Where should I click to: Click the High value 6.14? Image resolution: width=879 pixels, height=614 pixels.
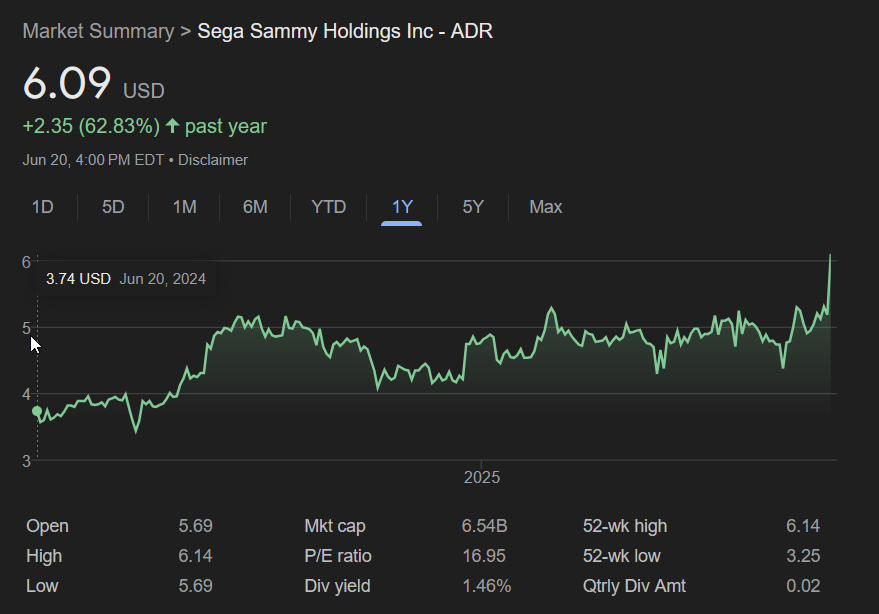[x=195, y=556]
